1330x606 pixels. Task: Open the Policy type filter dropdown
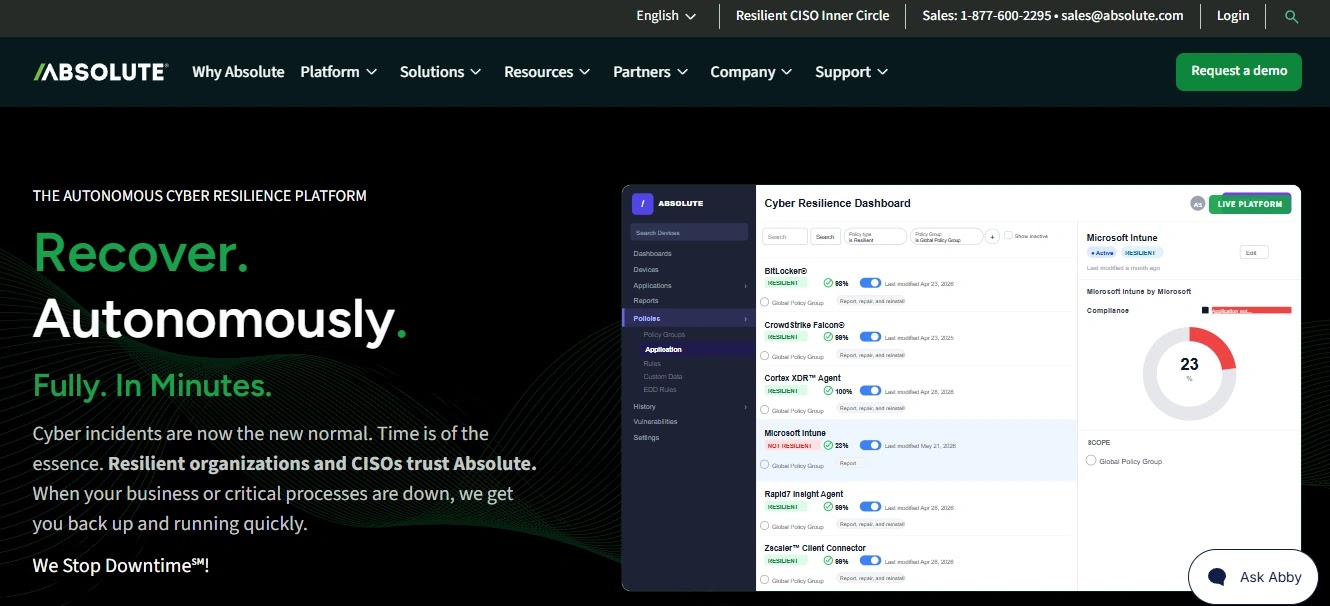tap(876, 237)
